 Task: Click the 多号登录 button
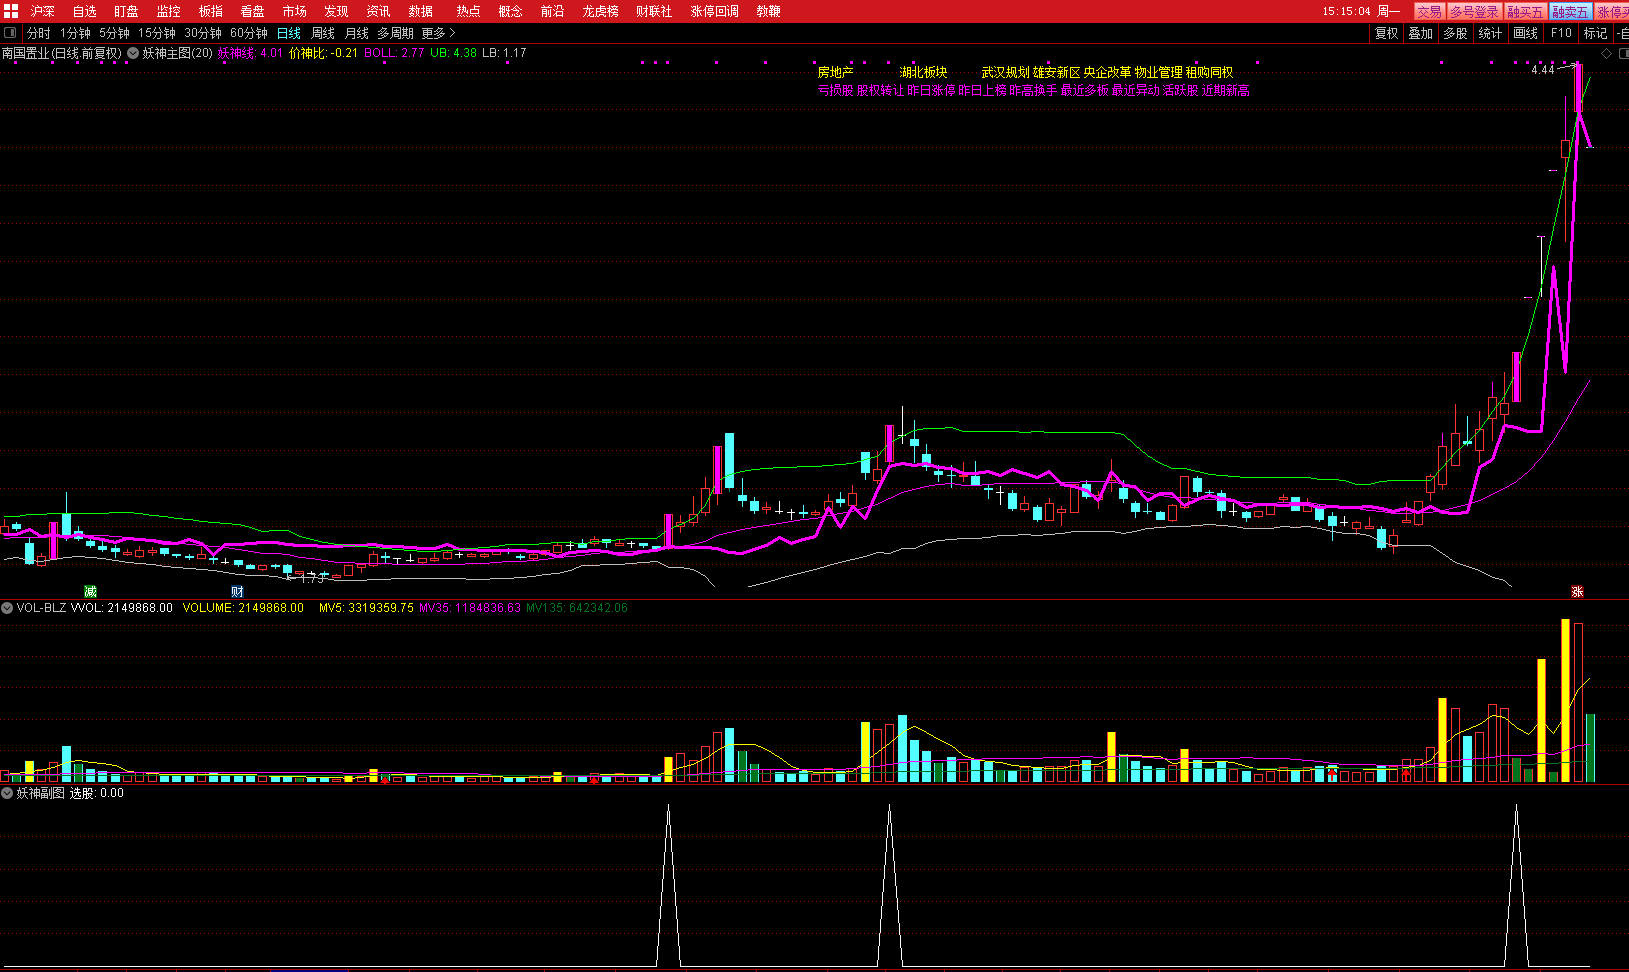click(1474, 11)
